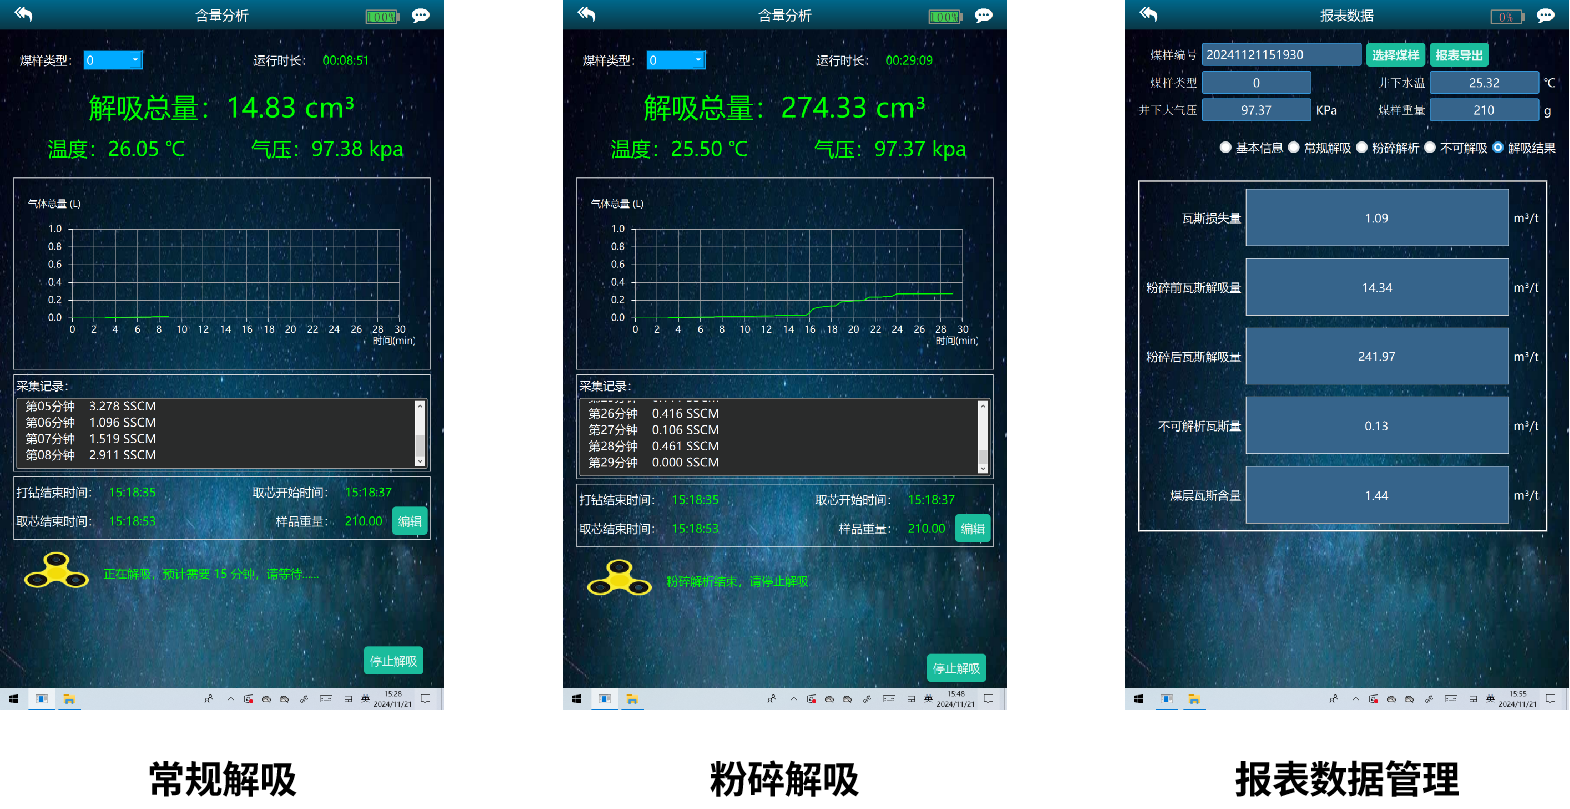Viewport: 1570px width, 809px height.
Task: Choose the 粉碎解析 radio option
Action: [1362, 148]
